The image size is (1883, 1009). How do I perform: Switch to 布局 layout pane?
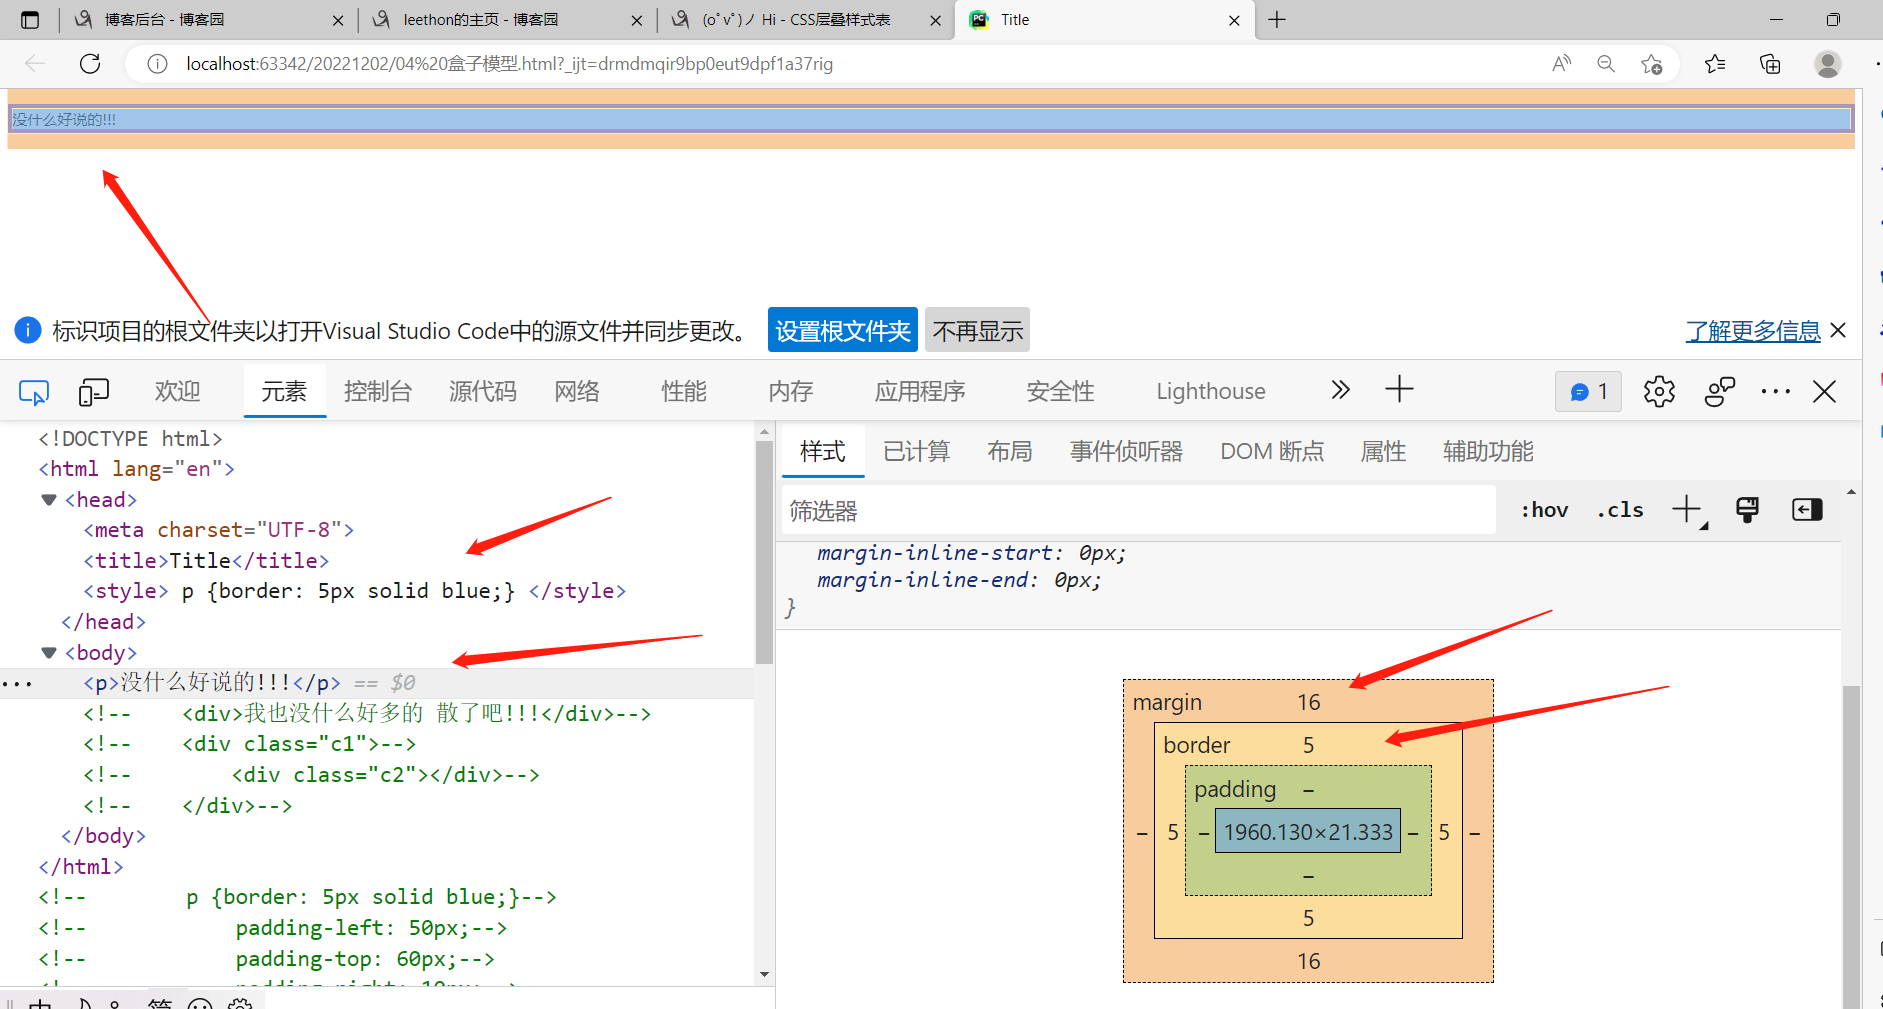(1009, 451)
